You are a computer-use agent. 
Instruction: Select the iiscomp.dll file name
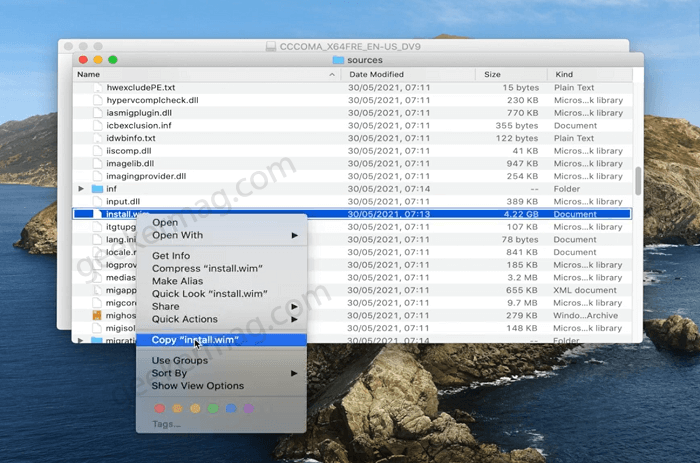129,151
